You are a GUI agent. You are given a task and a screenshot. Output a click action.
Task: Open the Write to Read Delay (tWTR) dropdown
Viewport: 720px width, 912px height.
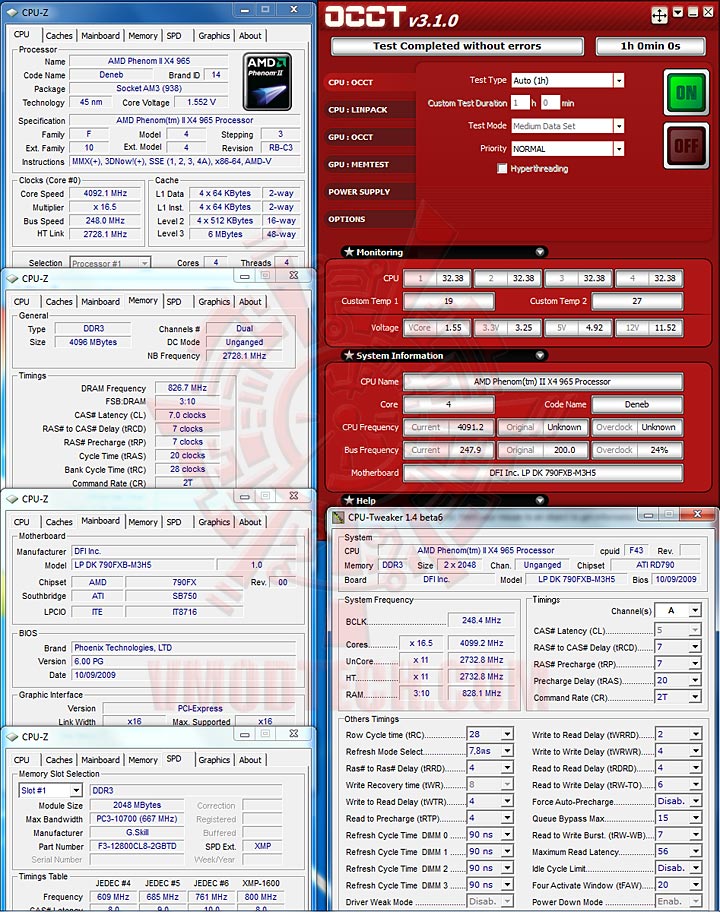(x=507, y=801)
